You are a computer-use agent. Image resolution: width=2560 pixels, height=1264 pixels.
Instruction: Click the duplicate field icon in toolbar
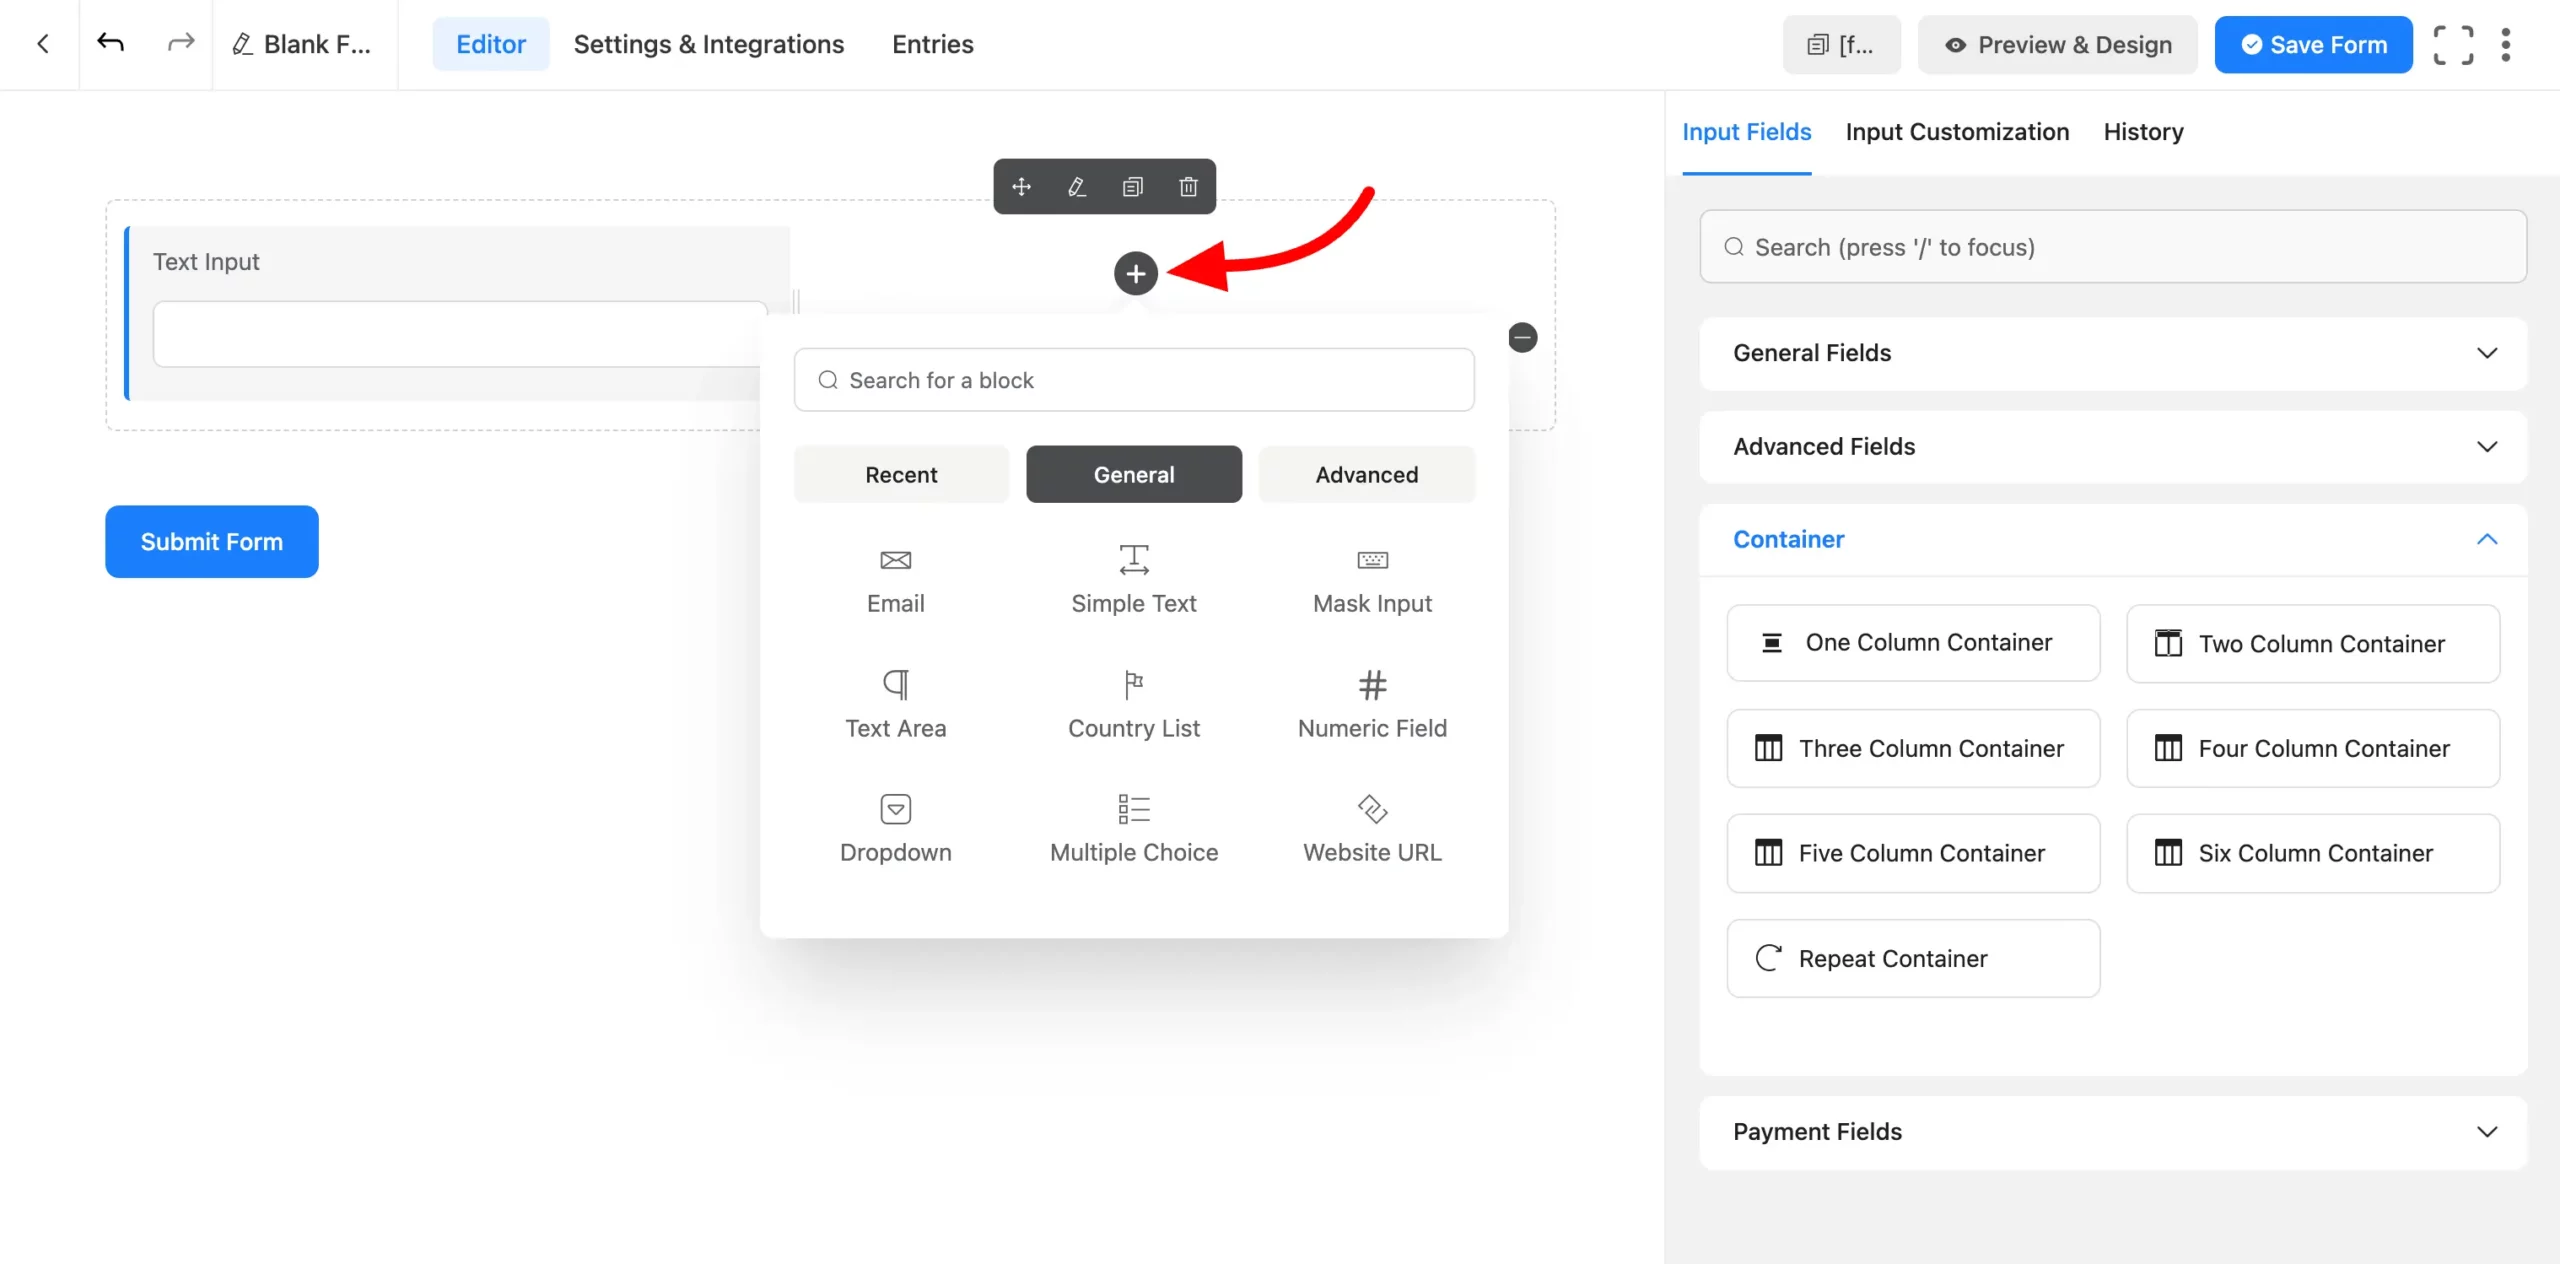(x=1132, y=187)
